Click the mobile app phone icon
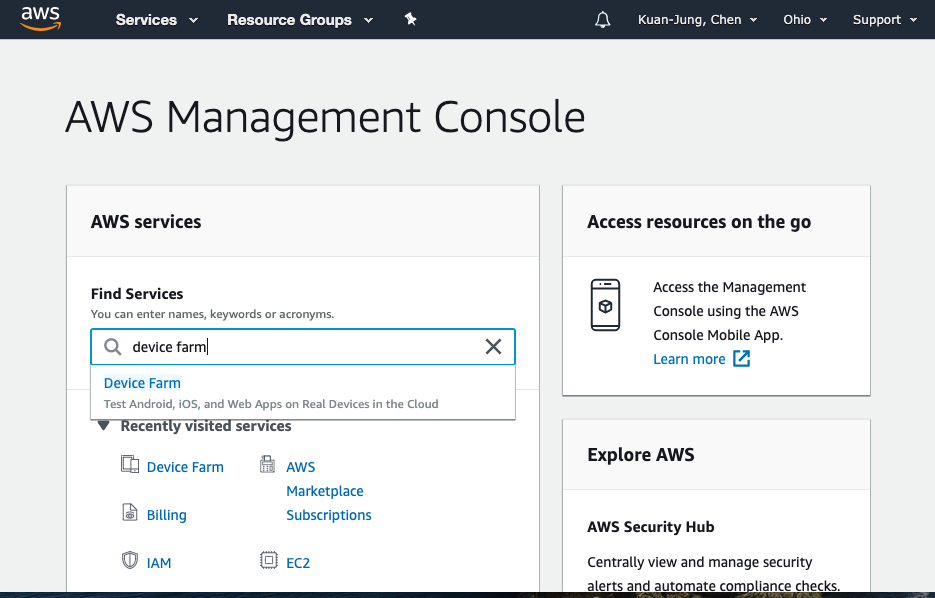 click(x=605, y=305)
